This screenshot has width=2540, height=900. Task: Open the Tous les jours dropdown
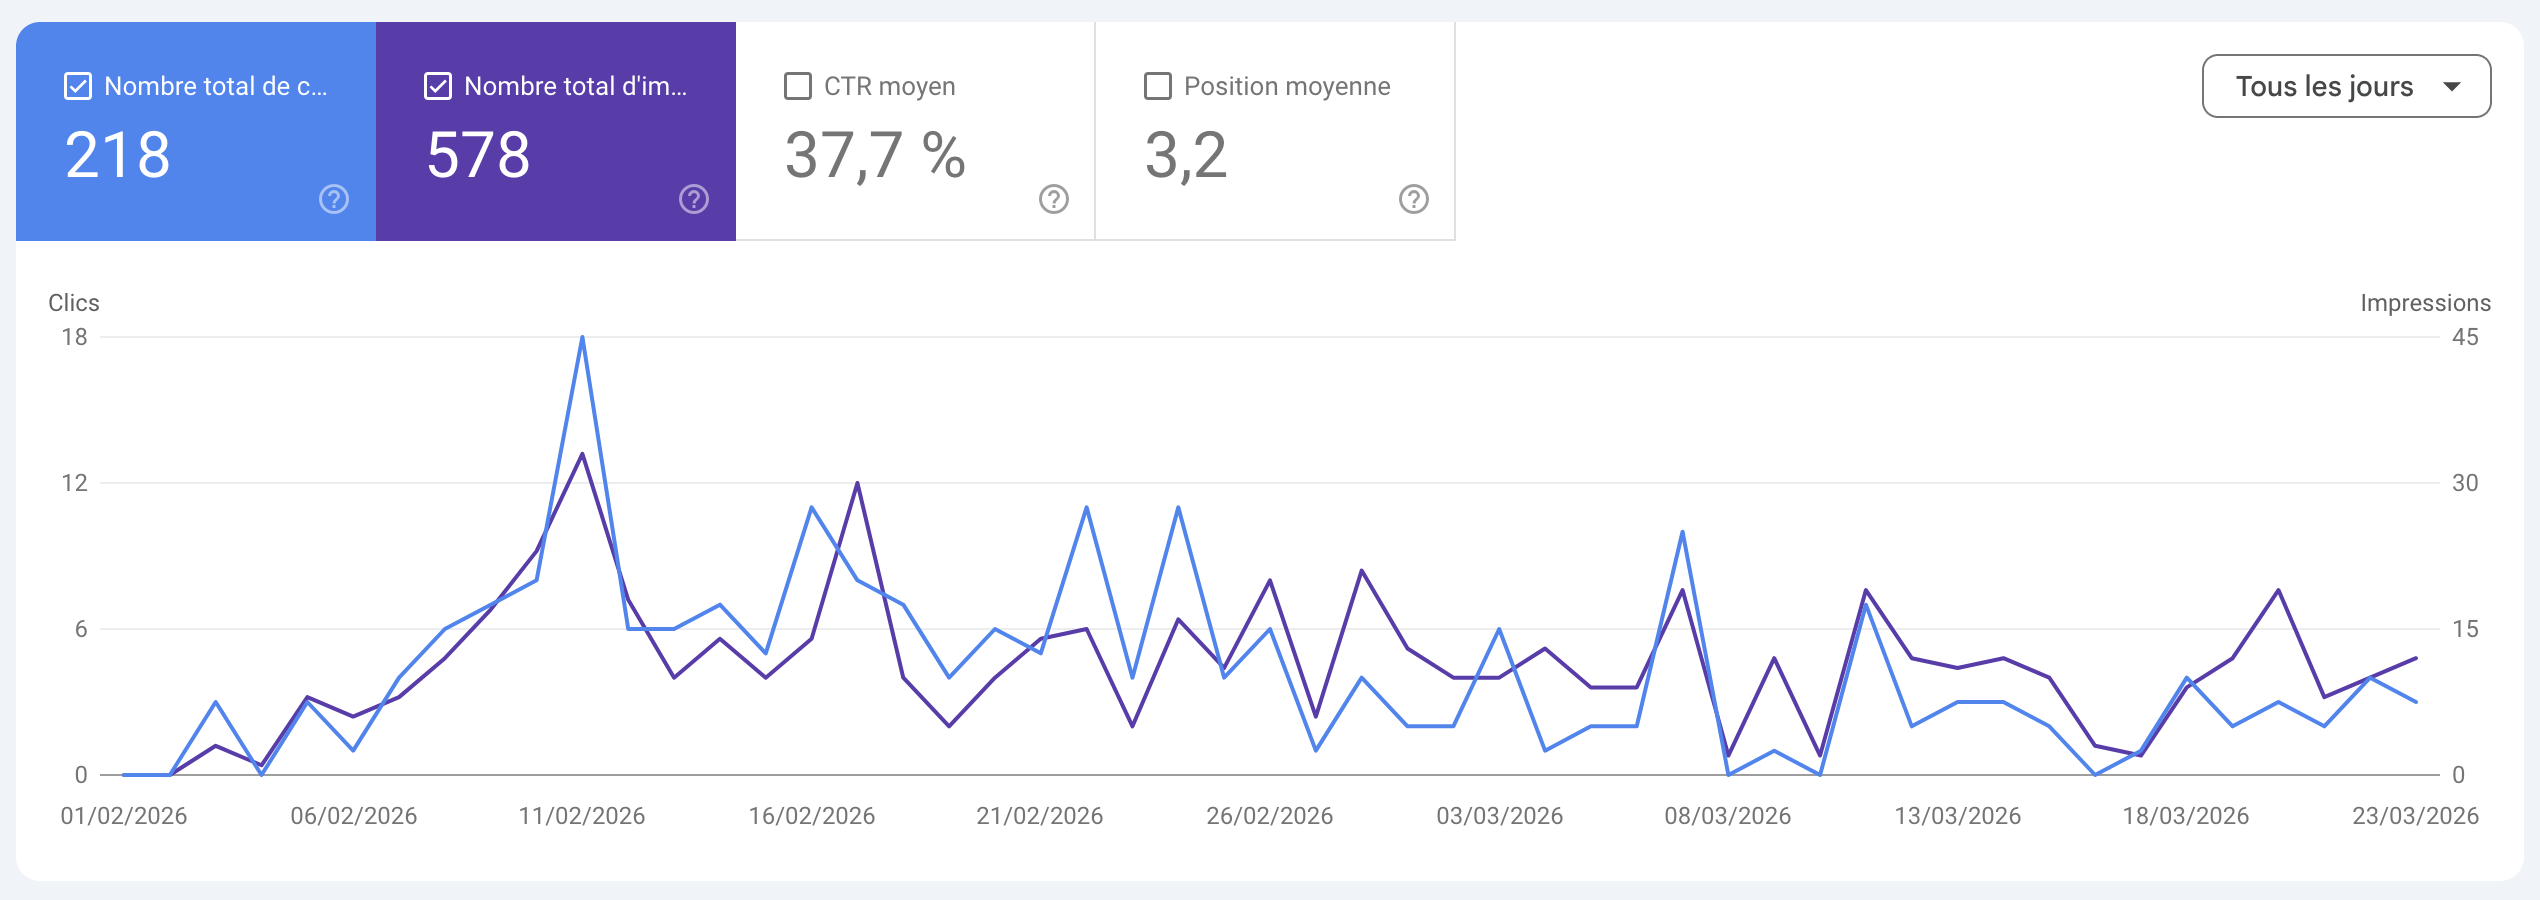(x=2345, y=87)
